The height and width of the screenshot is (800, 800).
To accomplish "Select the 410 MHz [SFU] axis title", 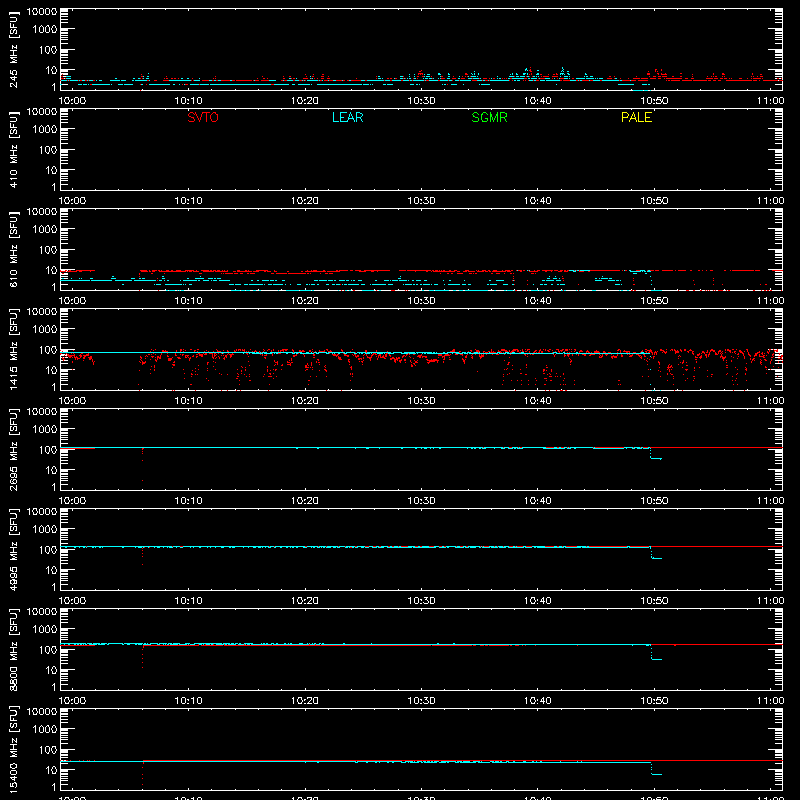I will click(x=14, y=149).
